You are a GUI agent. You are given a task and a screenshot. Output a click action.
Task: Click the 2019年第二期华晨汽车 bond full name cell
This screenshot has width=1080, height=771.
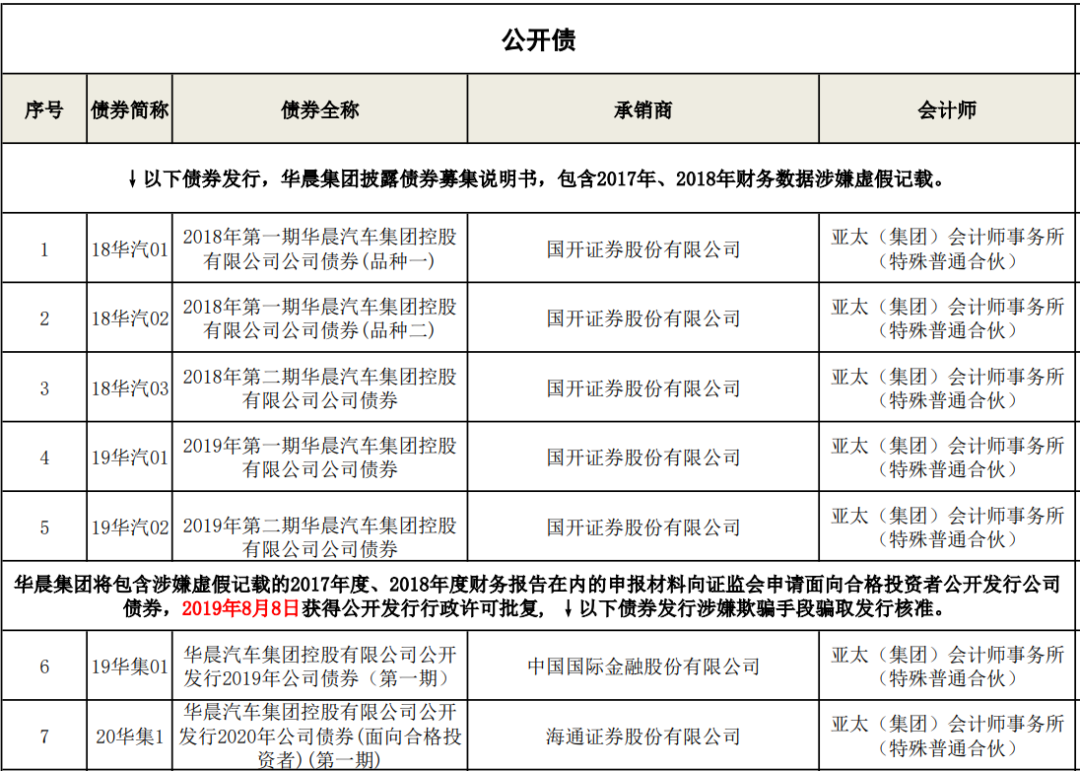(320, 537)
